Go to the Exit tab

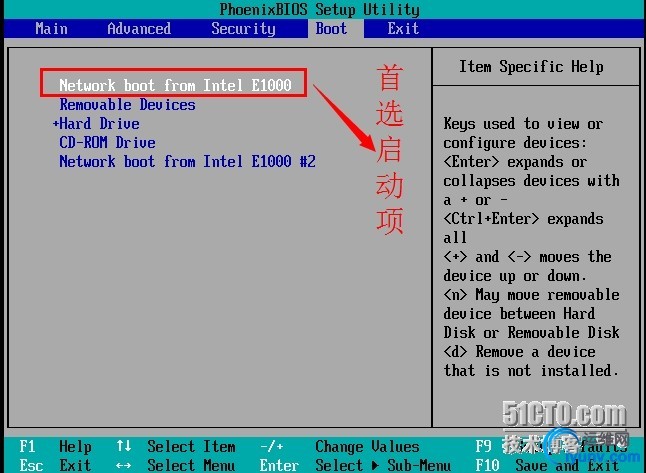tap(403, 29)
